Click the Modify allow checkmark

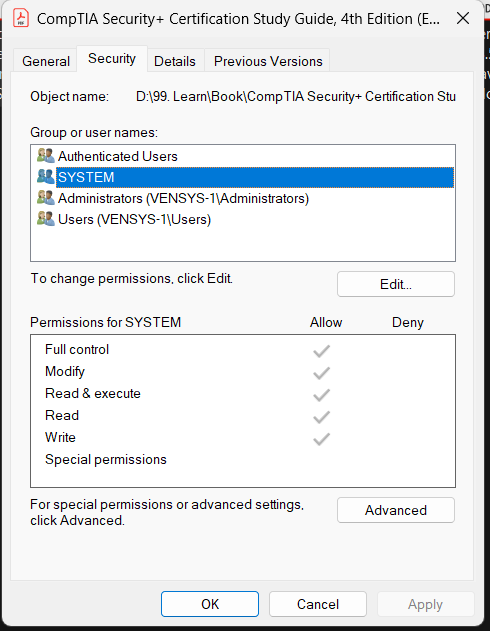(x=321, y=373)
